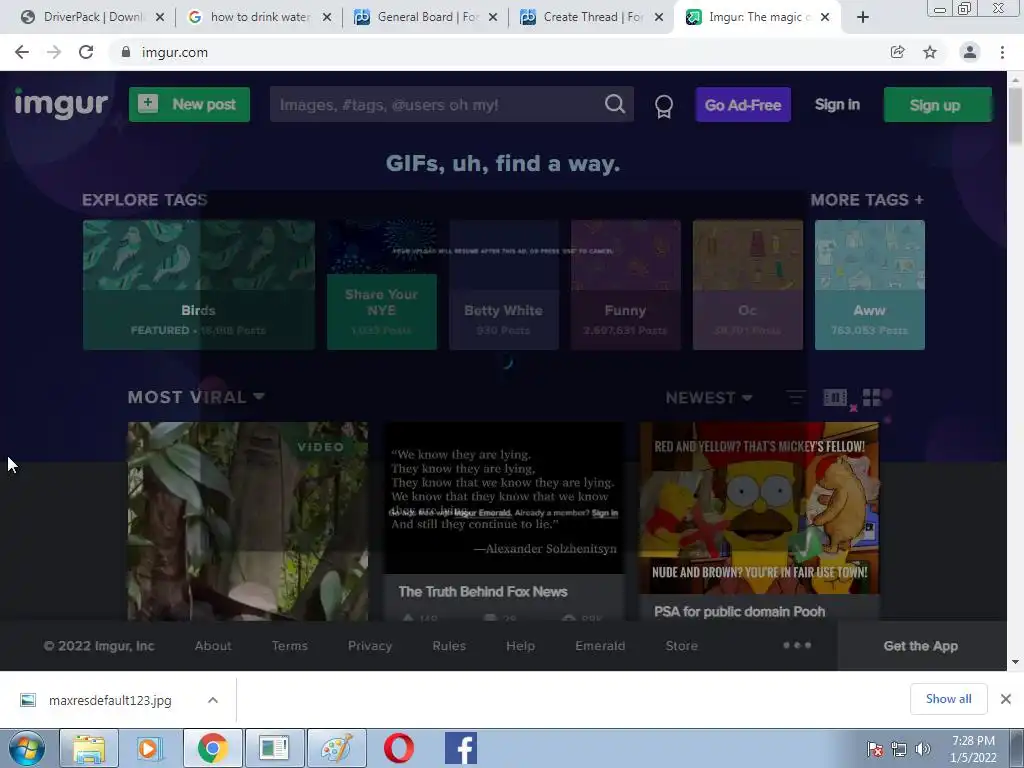
Task: Open the Oc tag card
Action: tap(748, 285)
